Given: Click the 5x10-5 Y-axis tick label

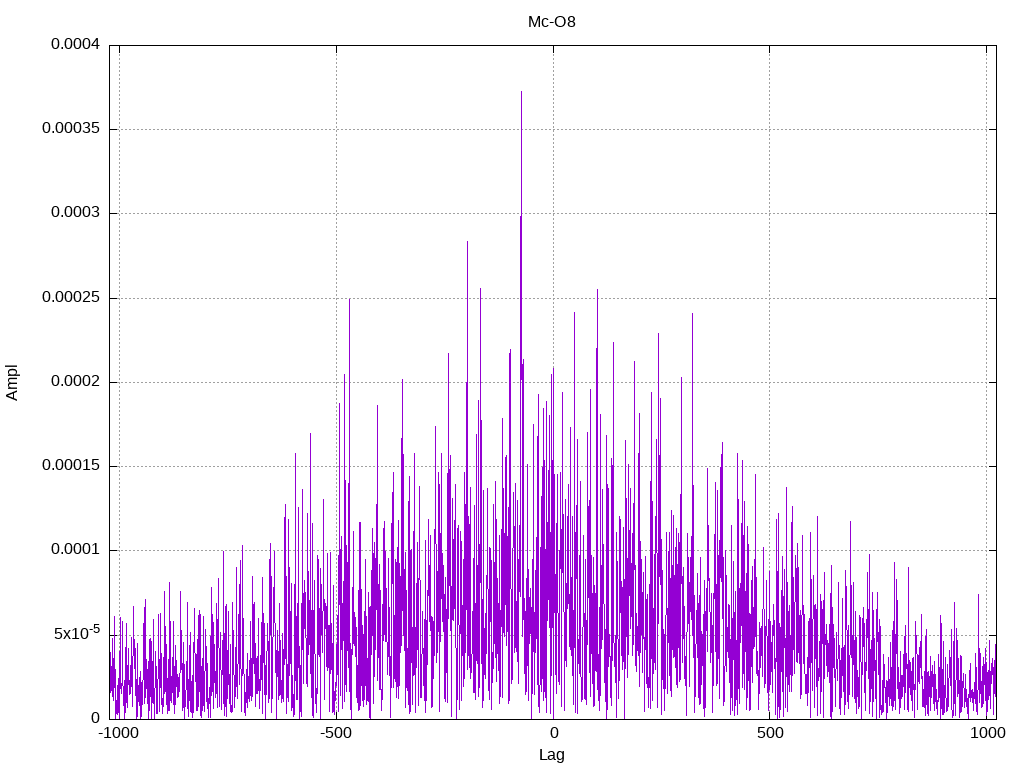Looking at the screenshot, I should [77, 633].
